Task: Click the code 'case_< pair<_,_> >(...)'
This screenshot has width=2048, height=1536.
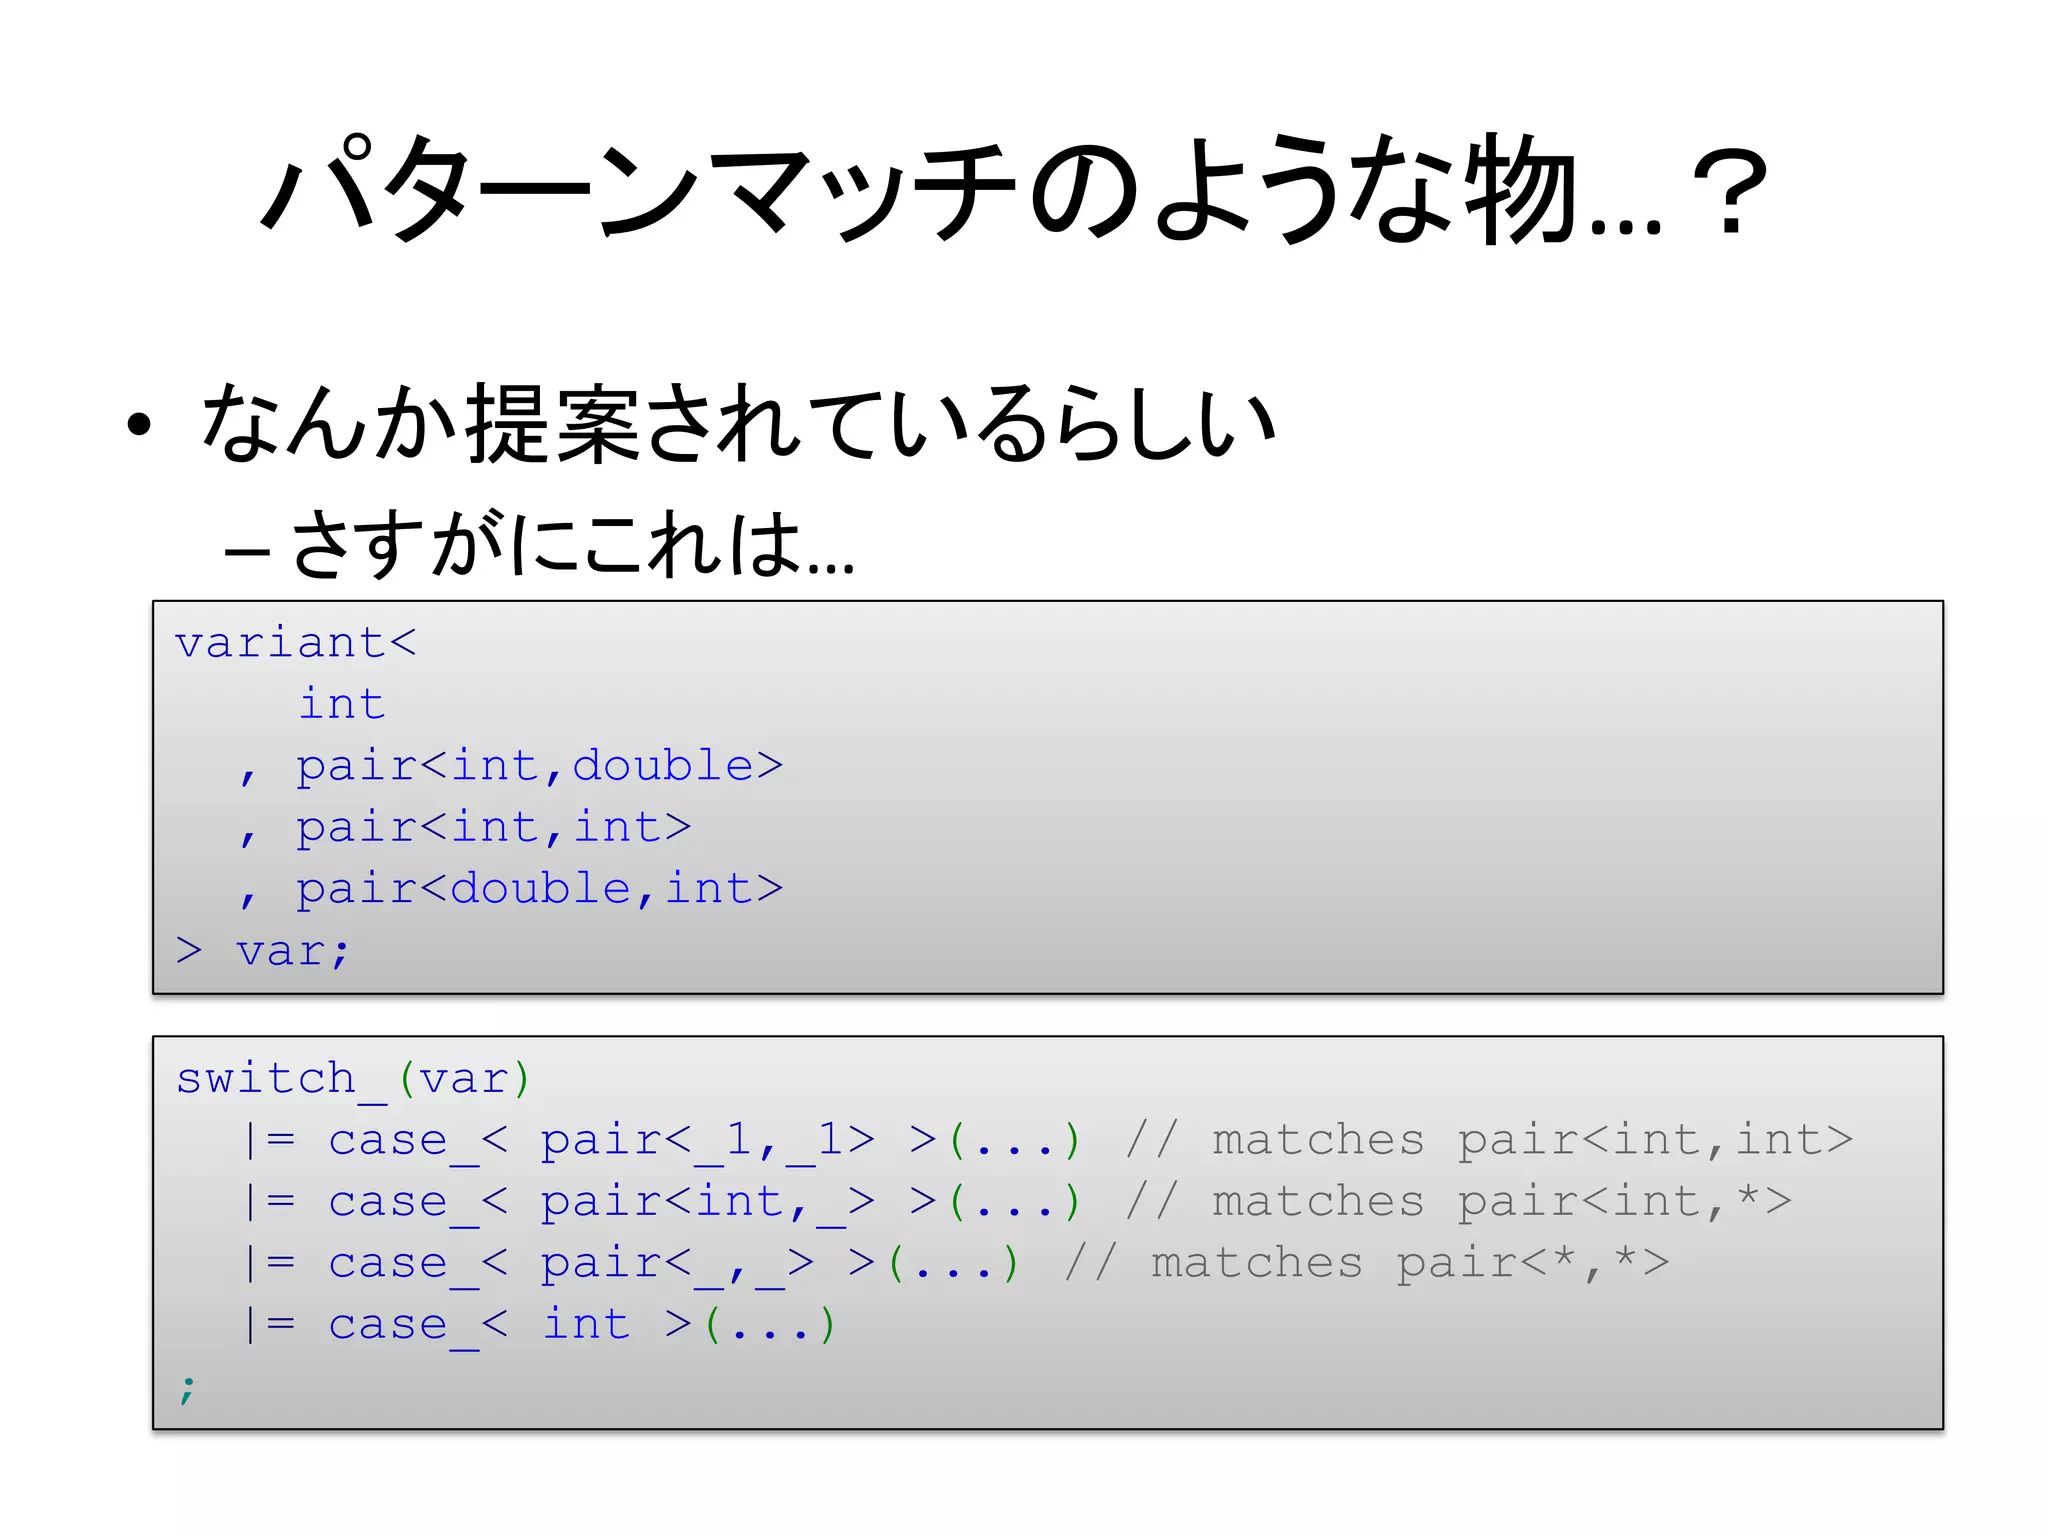Action: pyautogui.click(x=674, y=1264)
